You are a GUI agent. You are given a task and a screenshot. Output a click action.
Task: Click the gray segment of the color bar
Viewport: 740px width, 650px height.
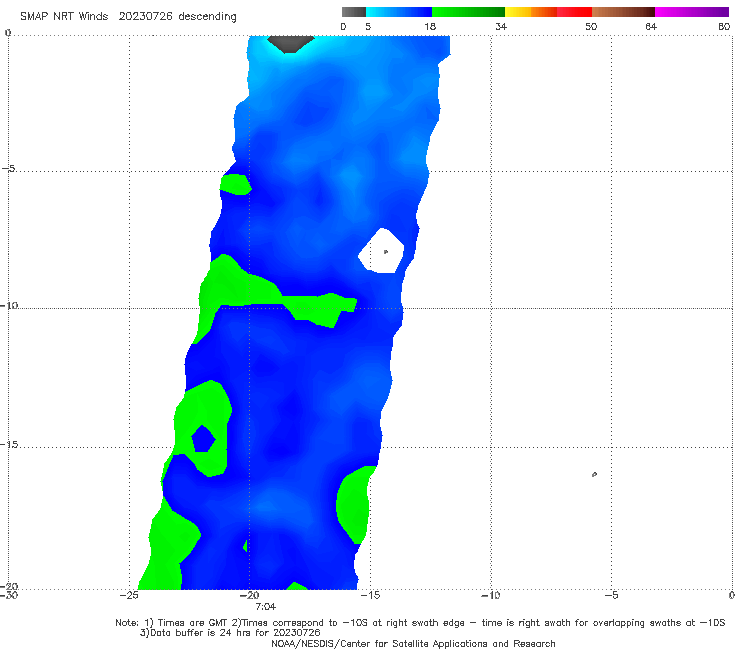(353, 12)
